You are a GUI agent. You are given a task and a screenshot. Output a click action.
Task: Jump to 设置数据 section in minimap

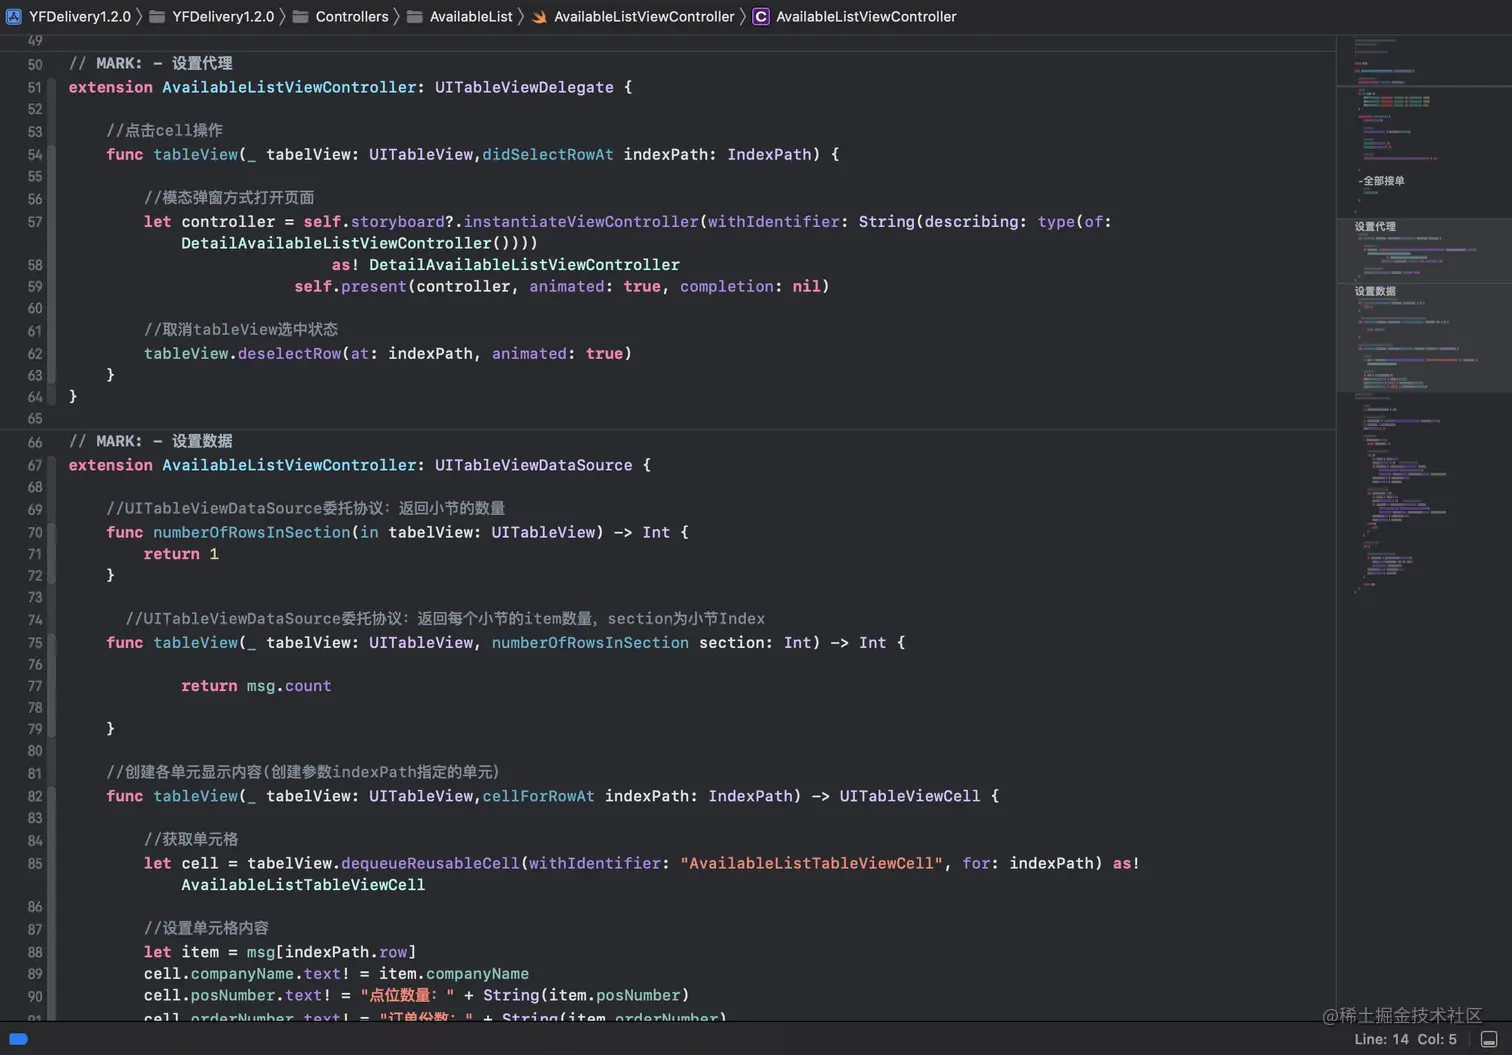[x=1375, y=291]
